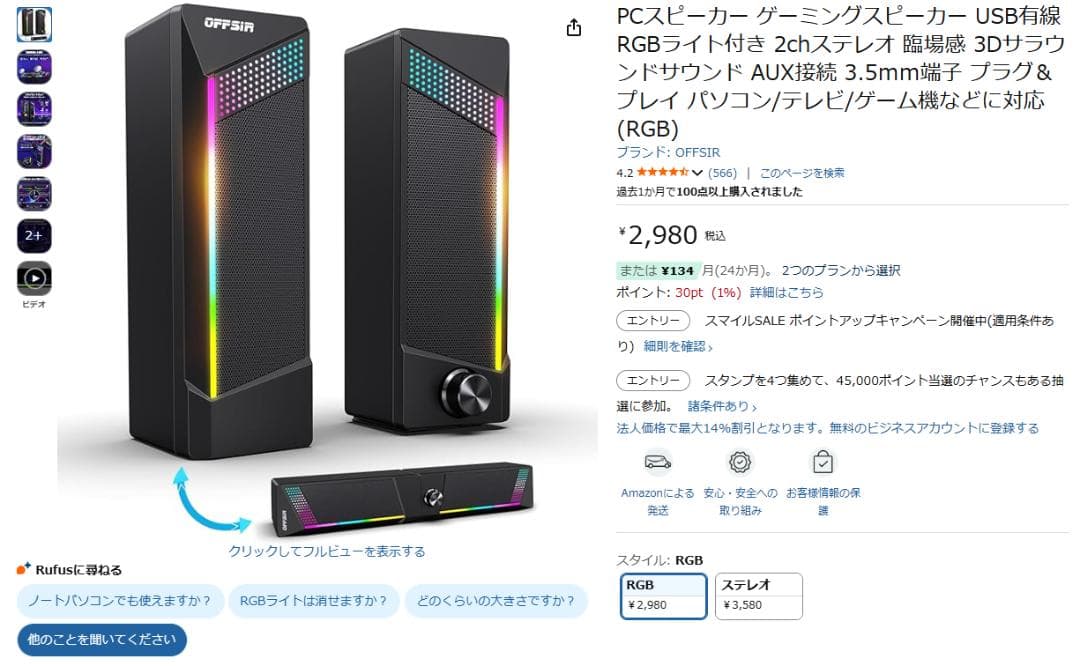This screenshot has width=1080, height=666.
Task: Choose the ステレオ style option at ¥3,580
Action: pos(758,596)
